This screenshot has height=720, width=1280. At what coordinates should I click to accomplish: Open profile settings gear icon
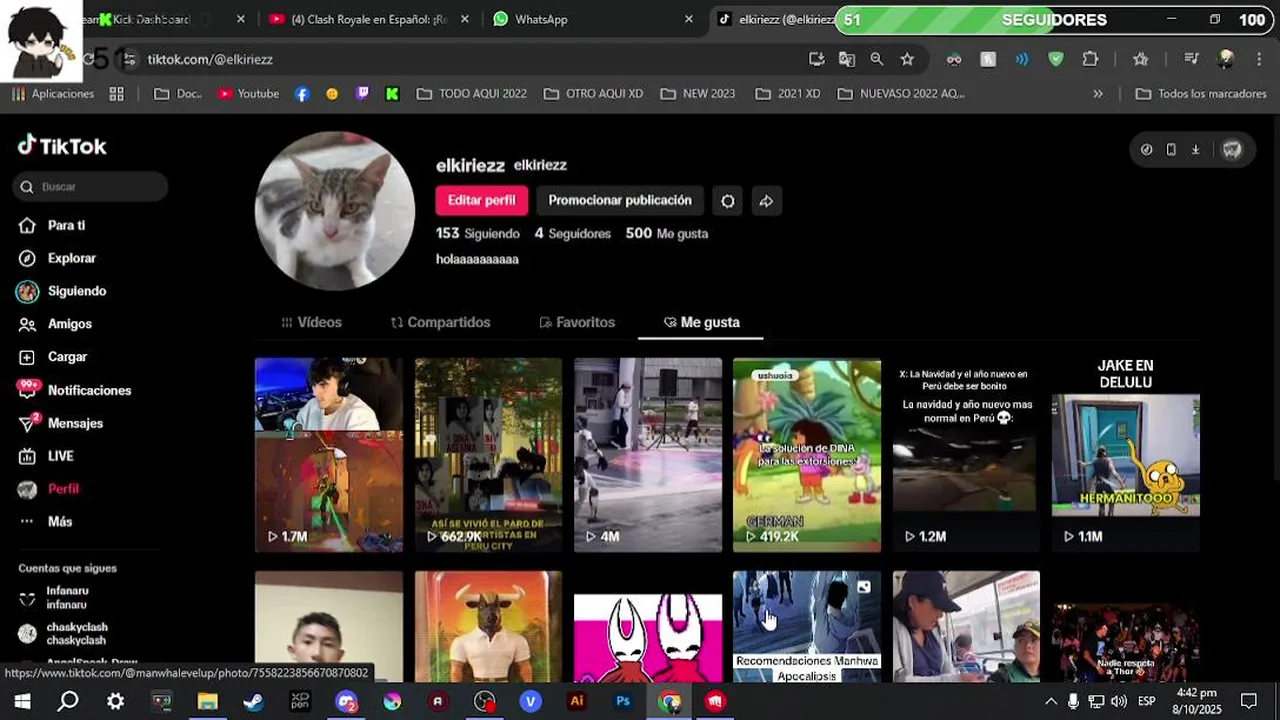(728, 201)
